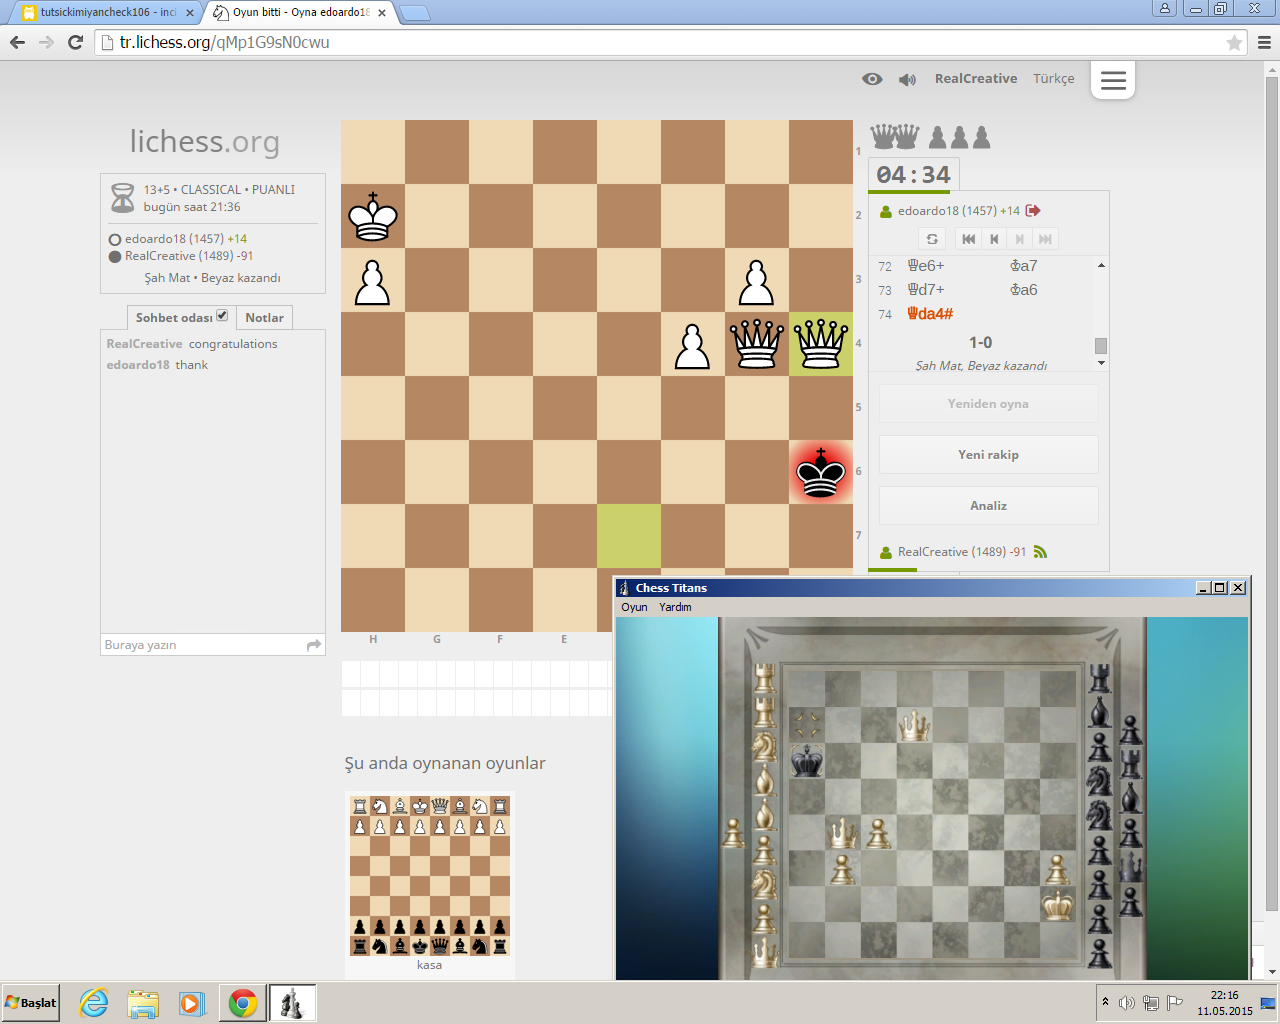Bookmark the page with star icon
1280x1024 pixels.
click(1234, 42)
